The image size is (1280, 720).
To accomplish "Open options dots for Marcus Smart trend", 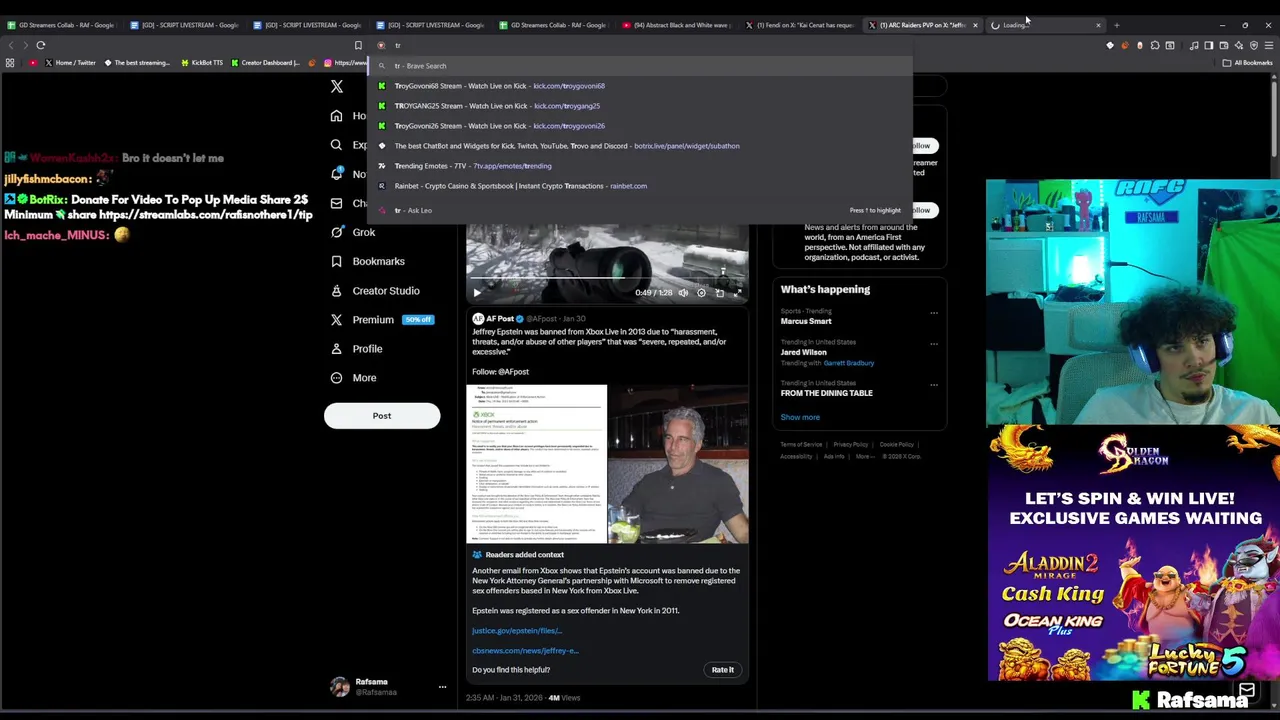I will pyautogui.click(x=934, y=314).
